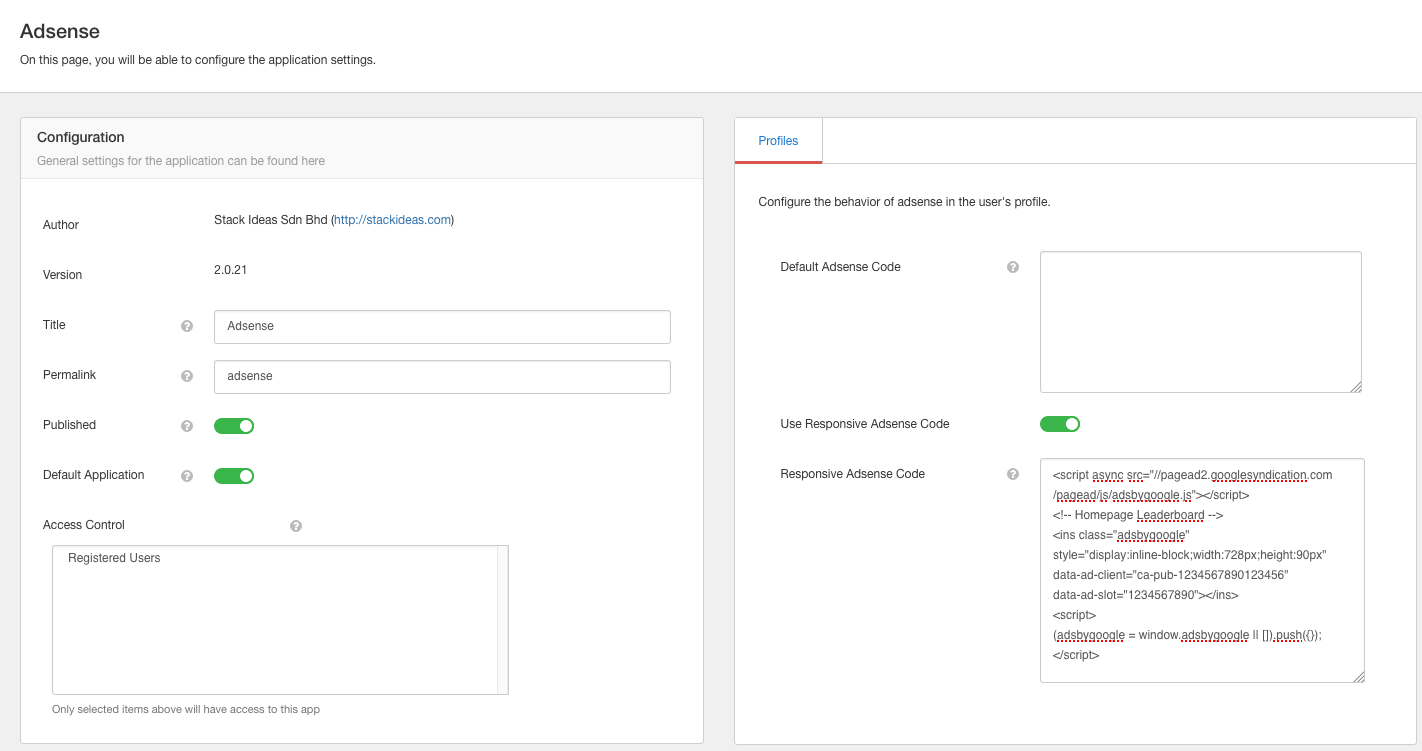Click the Default Adsense Code textarea
Viewport: 1422px width, 751px height.
(1201, 322)
